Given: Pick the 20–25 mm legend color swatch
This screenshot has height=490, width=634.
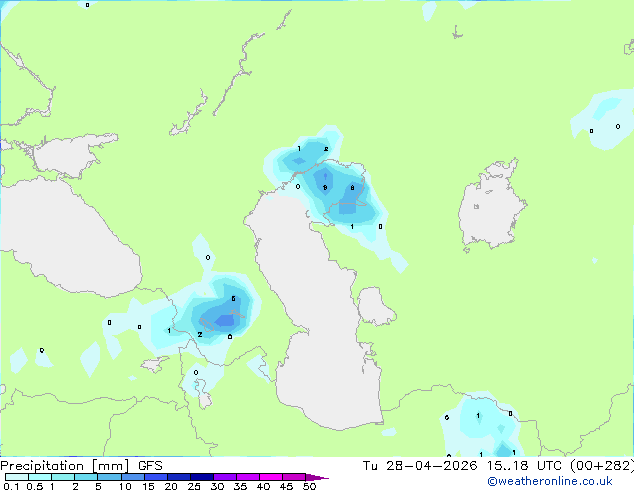Looking at the screenshot, I should (x=179, y=477).
